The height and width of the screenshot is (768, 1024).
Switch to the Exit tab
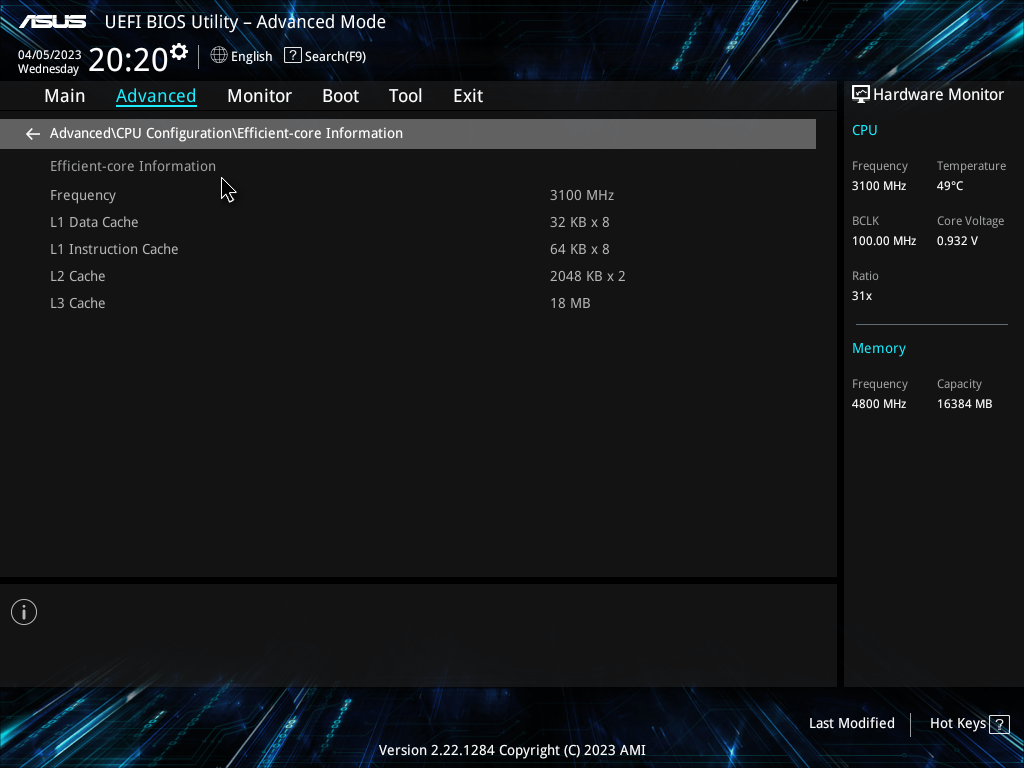click(467, 95)
